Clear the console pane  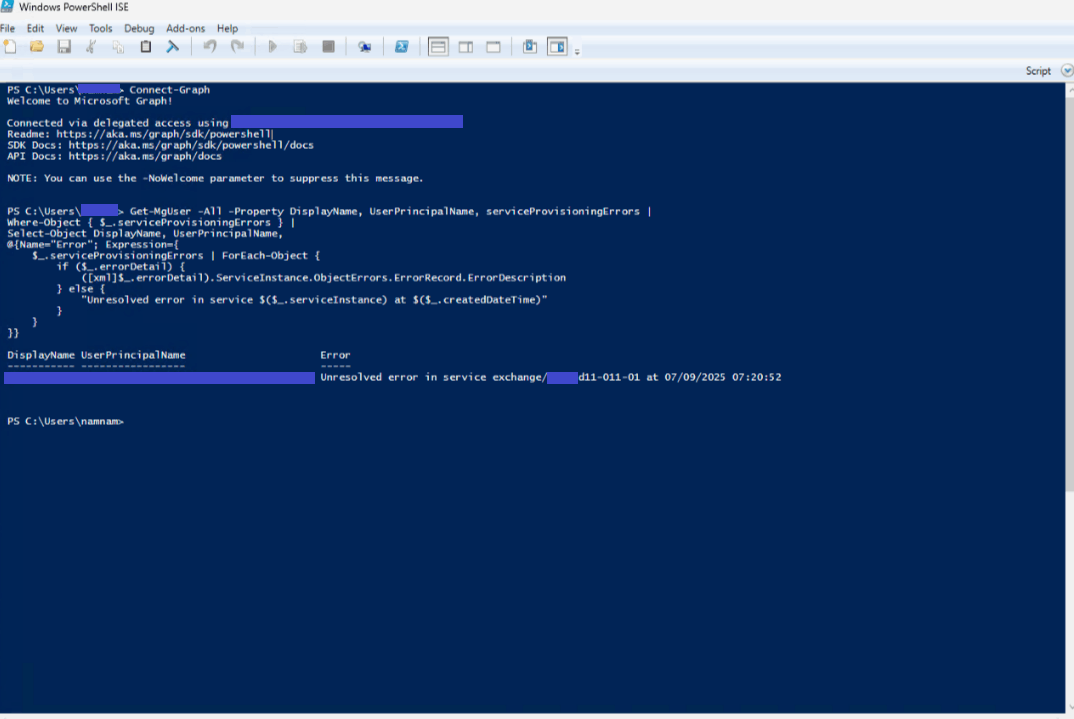[x=172, y=46]
